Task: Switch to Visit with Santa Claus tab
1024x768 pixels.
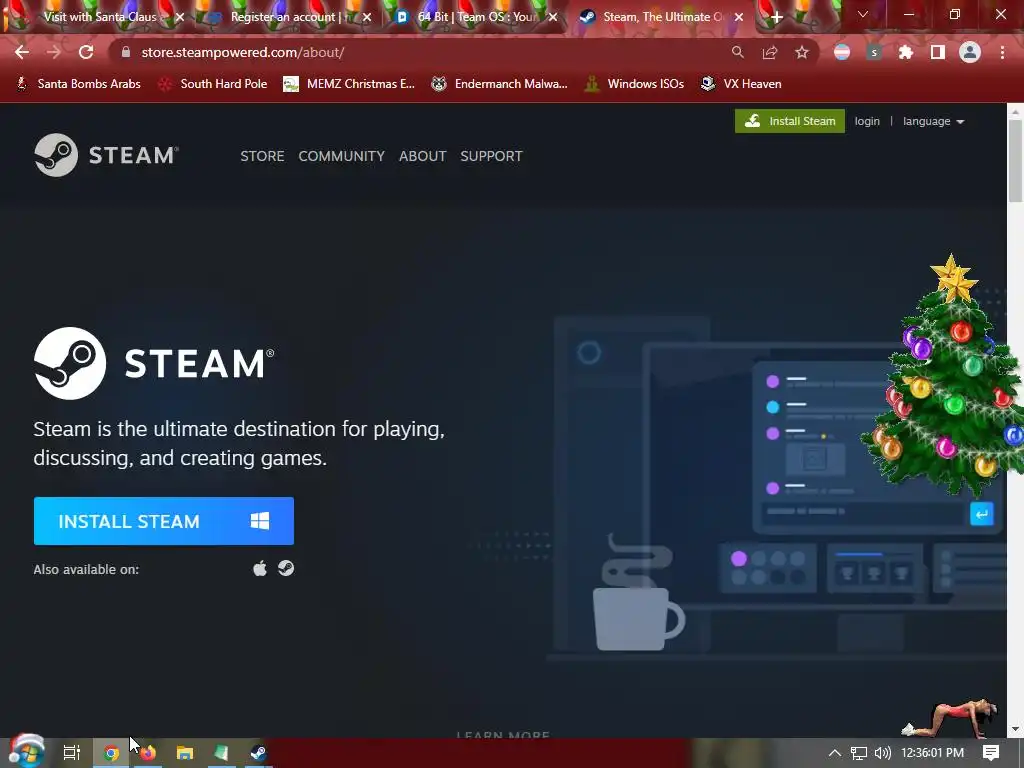Action: coord(100,17)
